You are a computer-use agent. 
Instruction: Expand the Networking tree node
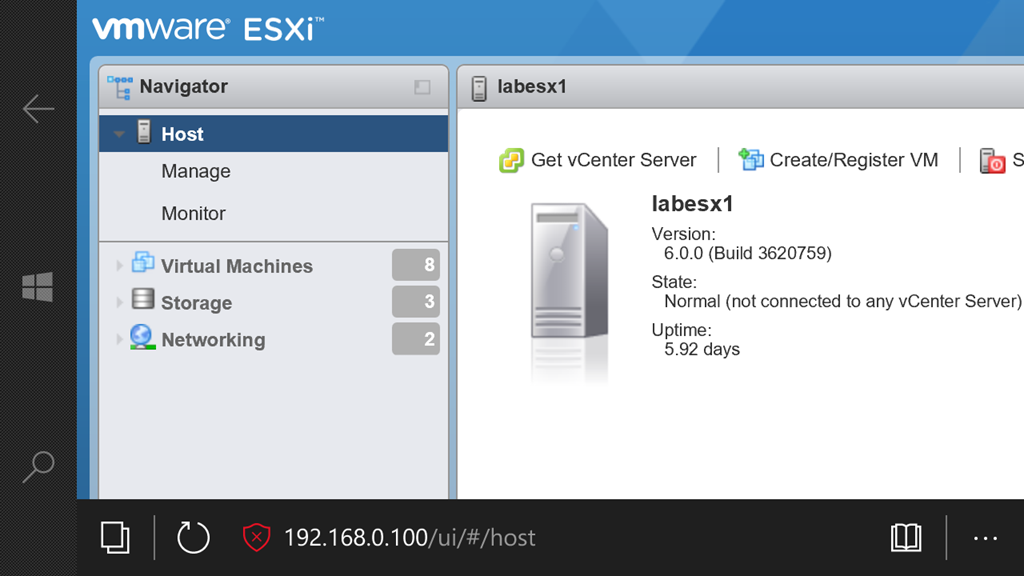pyautogui.click(x=119, y=339)
